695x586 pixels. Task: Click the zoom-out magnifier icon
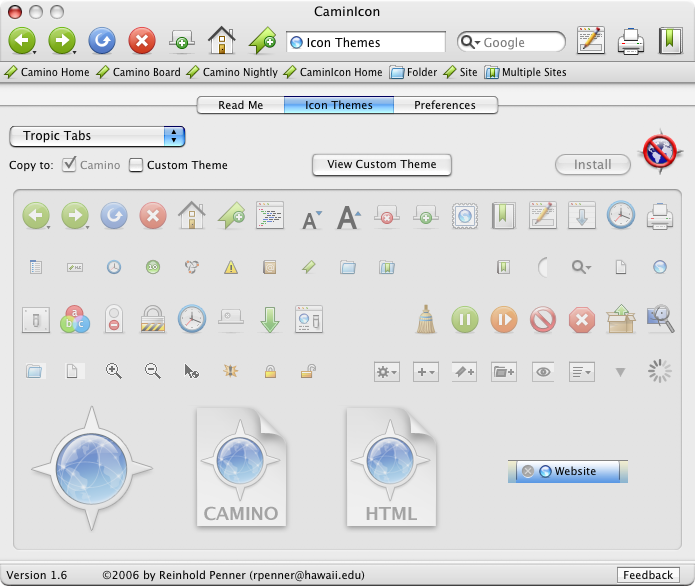[152, 371]
